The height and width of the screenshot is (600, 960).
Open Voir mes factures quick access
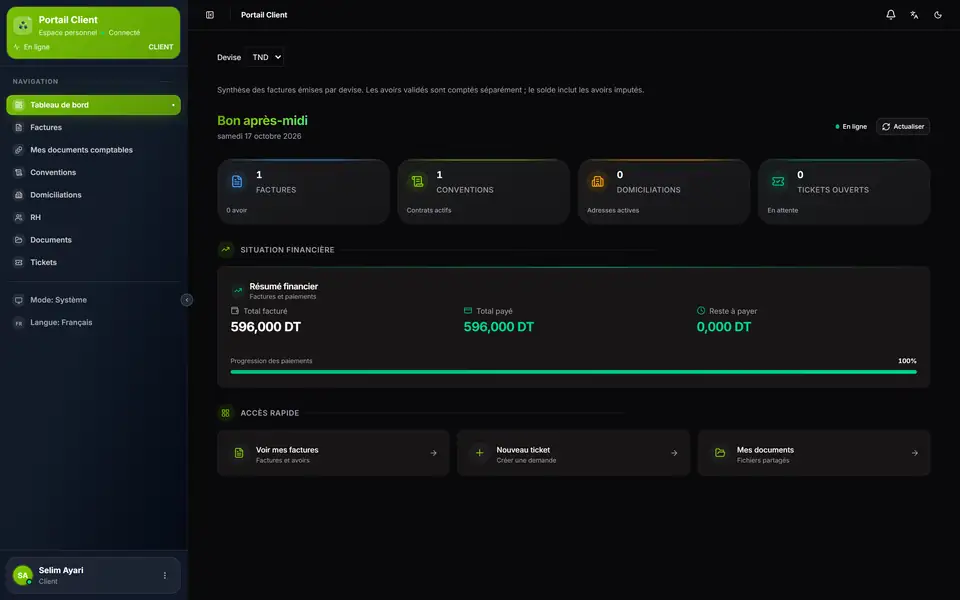tap(333, 453)
